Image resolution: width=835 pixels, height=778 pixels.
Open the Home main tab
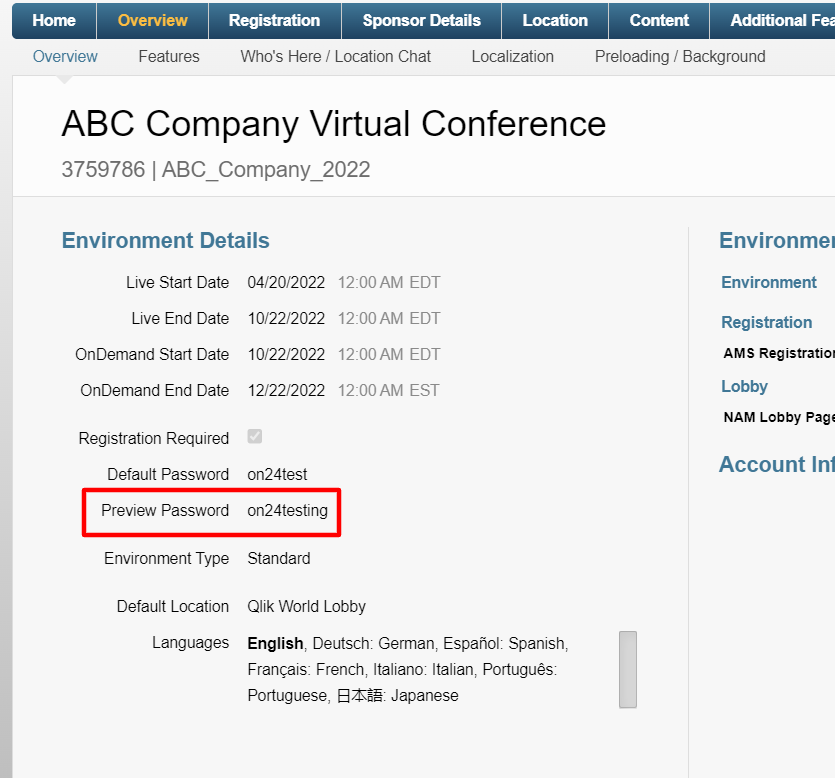pyautogui.click(x=54, y=21)
